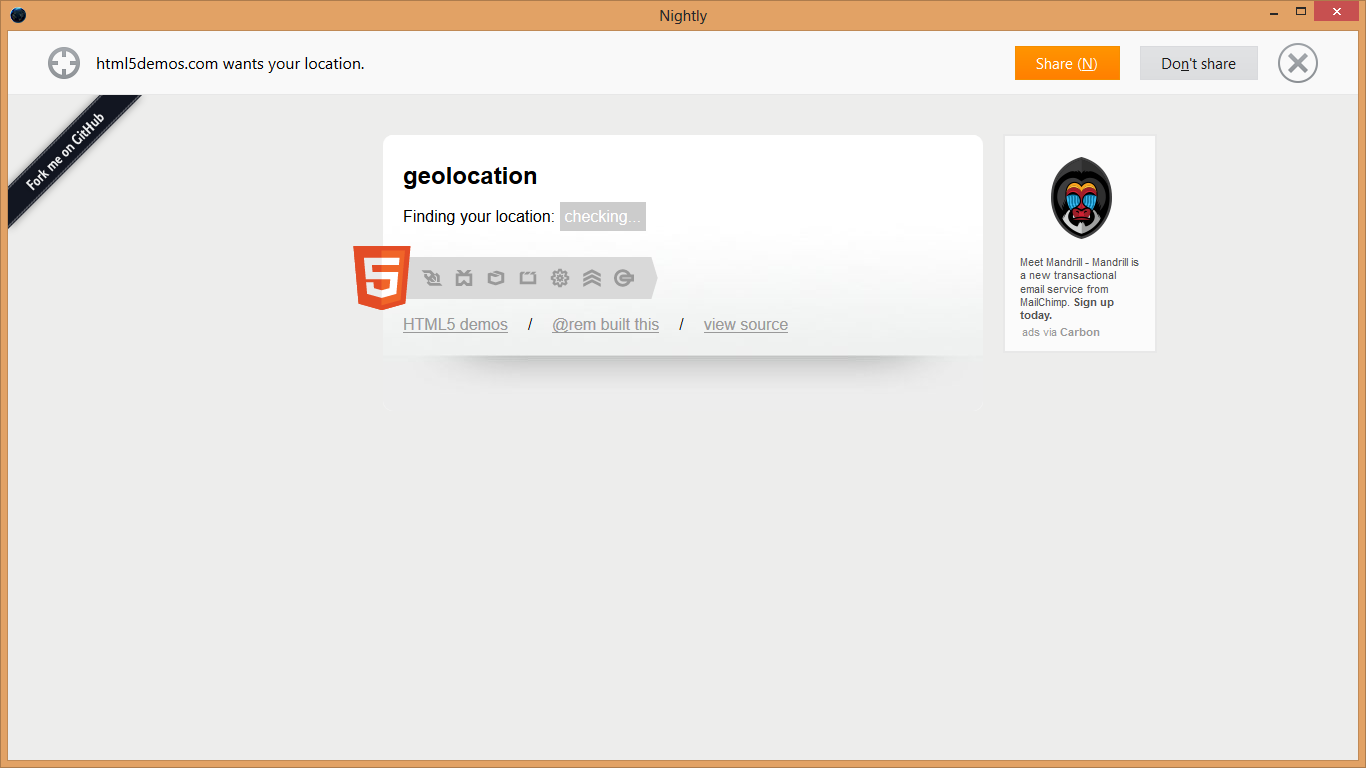Open the HTML5 demos link
Viewport: 1366px width, 768px height.
tap(455, 324)
